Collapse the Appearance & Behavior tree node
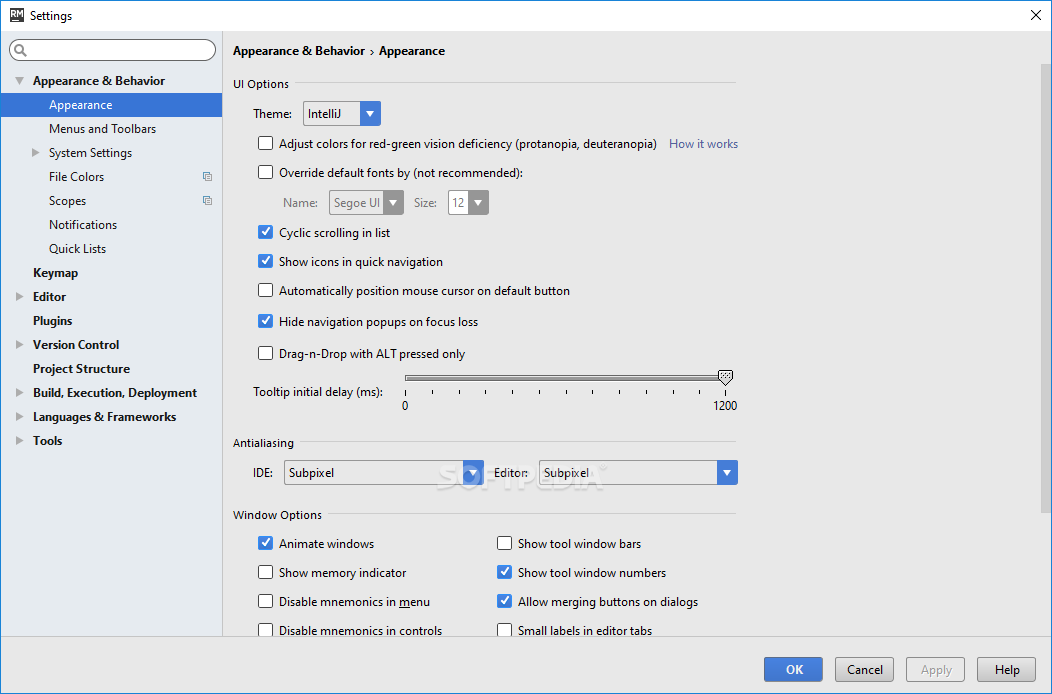This screenshot has height=694, width=1052. (x=19, y=81)
